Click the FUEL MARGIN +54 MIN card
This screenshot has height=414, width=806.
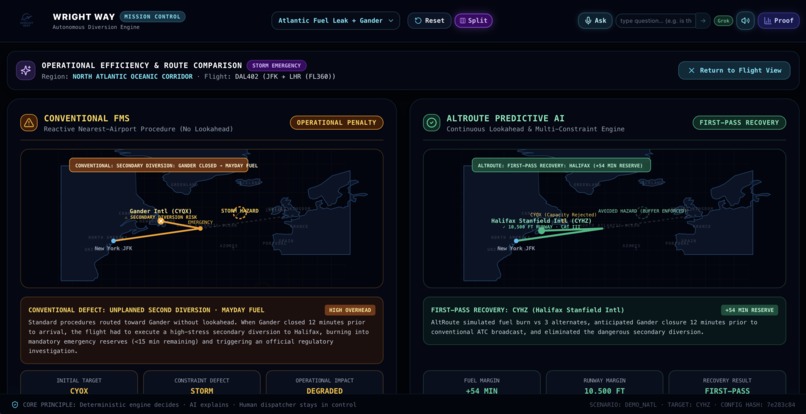482,384
